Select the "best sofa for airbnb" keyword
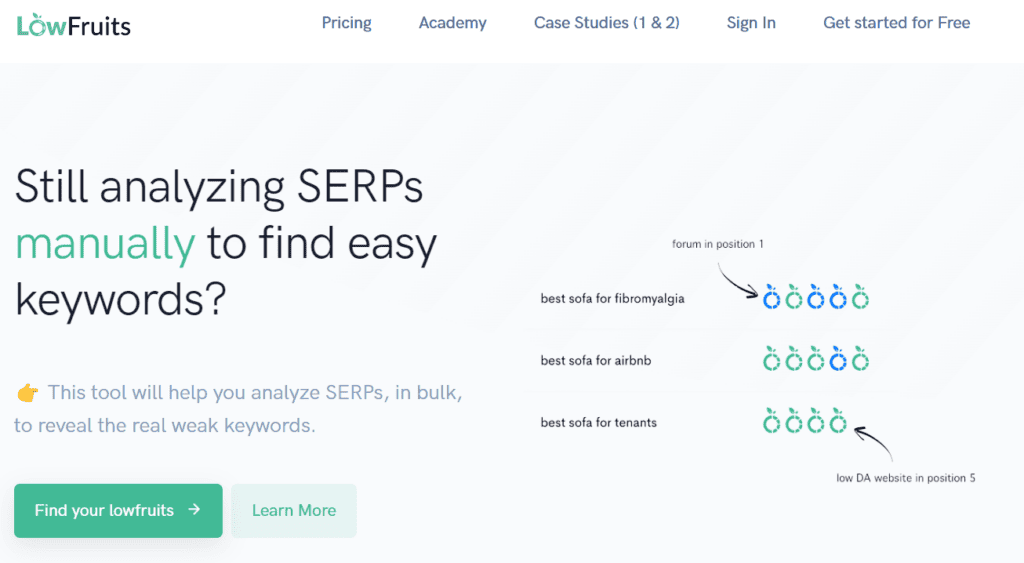1024x563 pixels. pyautogui.click(x=595, y=360)
